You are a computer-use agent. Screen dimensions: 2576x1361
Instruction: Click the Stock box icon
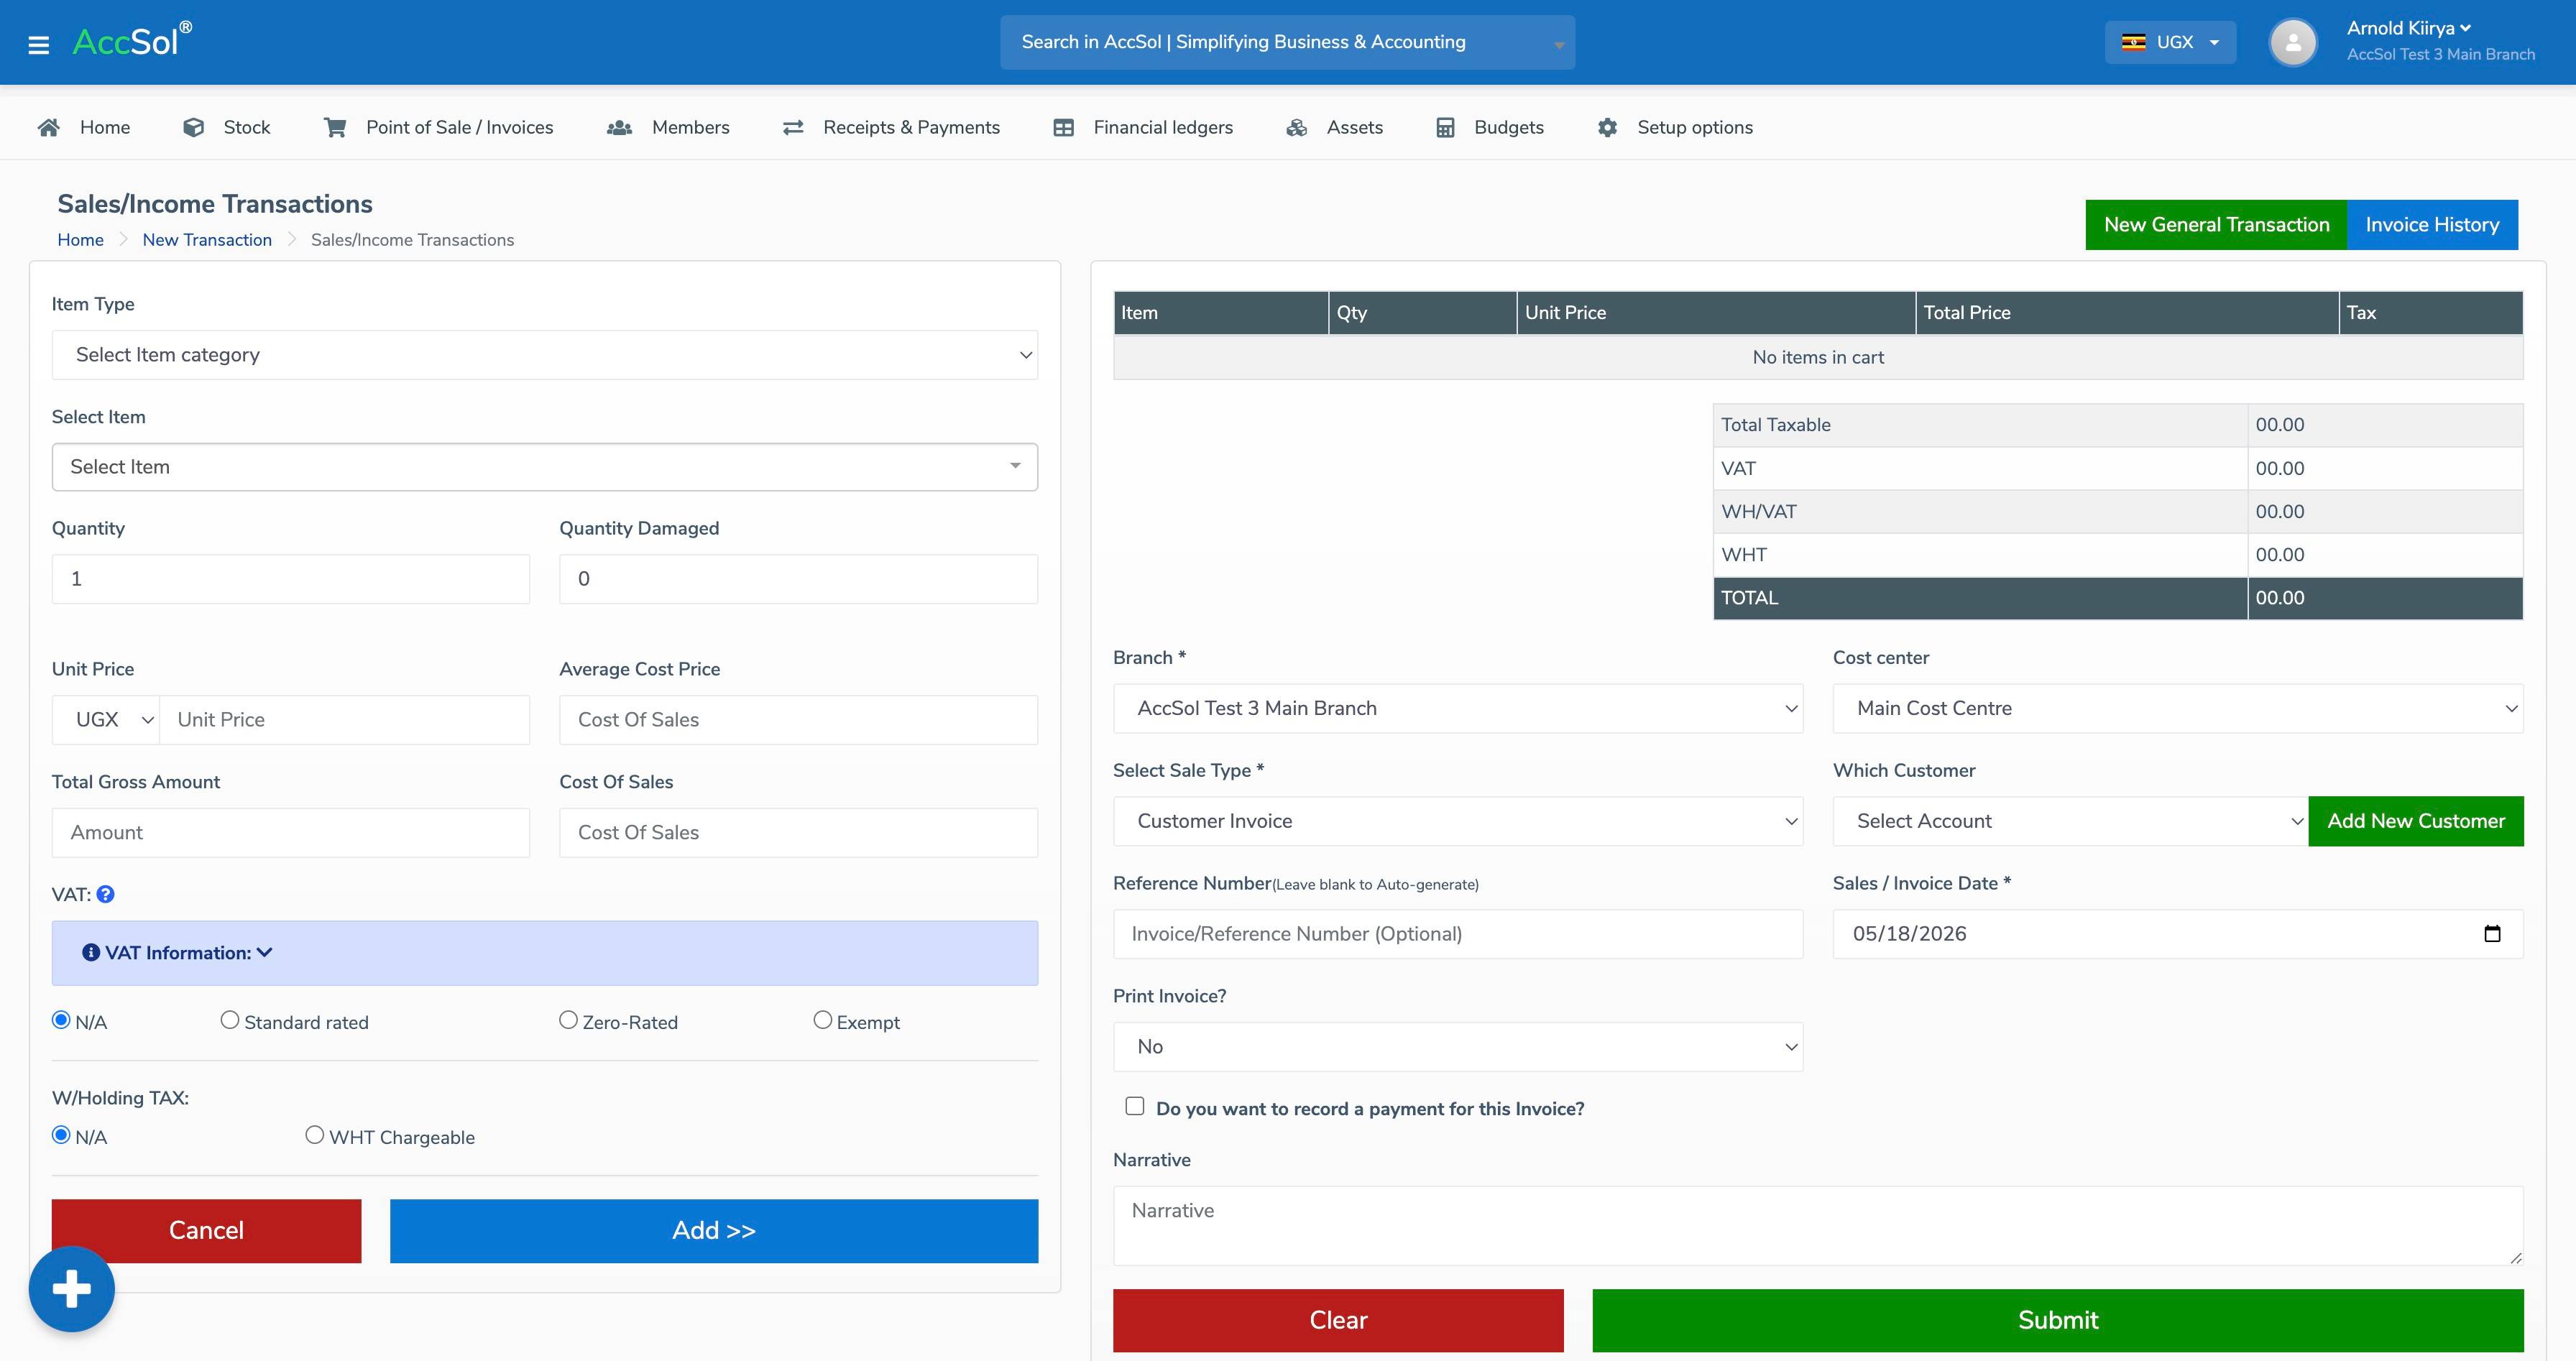point(194,127)
